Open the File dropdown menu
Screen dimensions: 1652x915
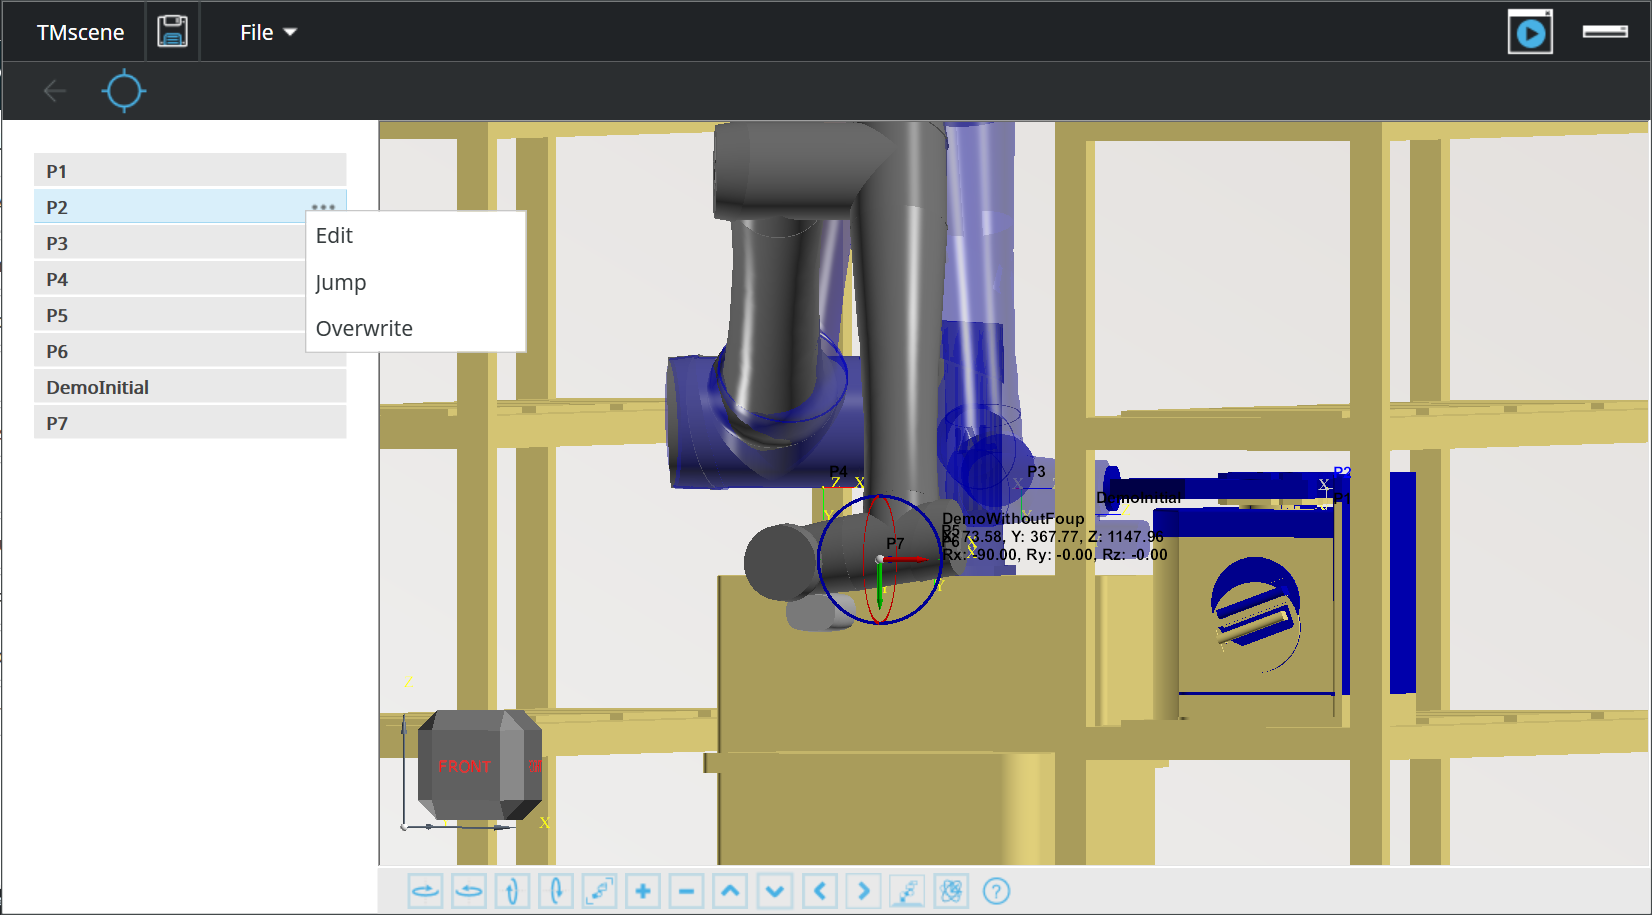pos(268,33)
